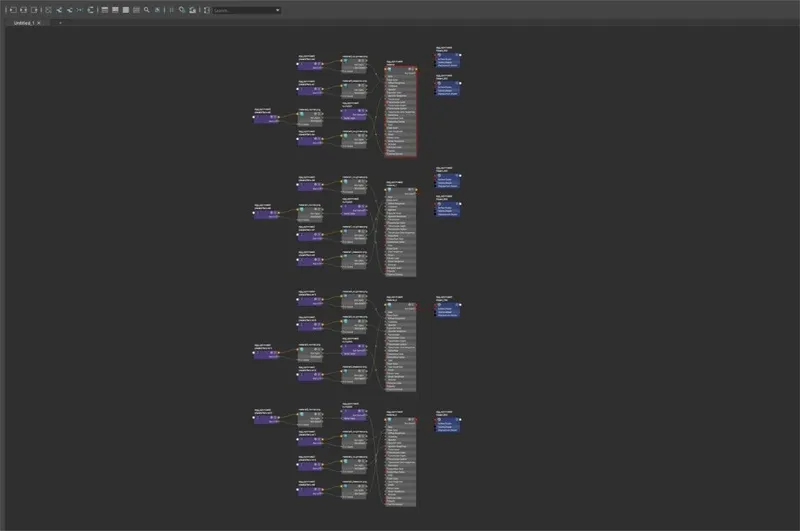The width and height of the screenshot is (800, 531).
Task: Select the purple bump node in the top group
Action: (354, 114)
